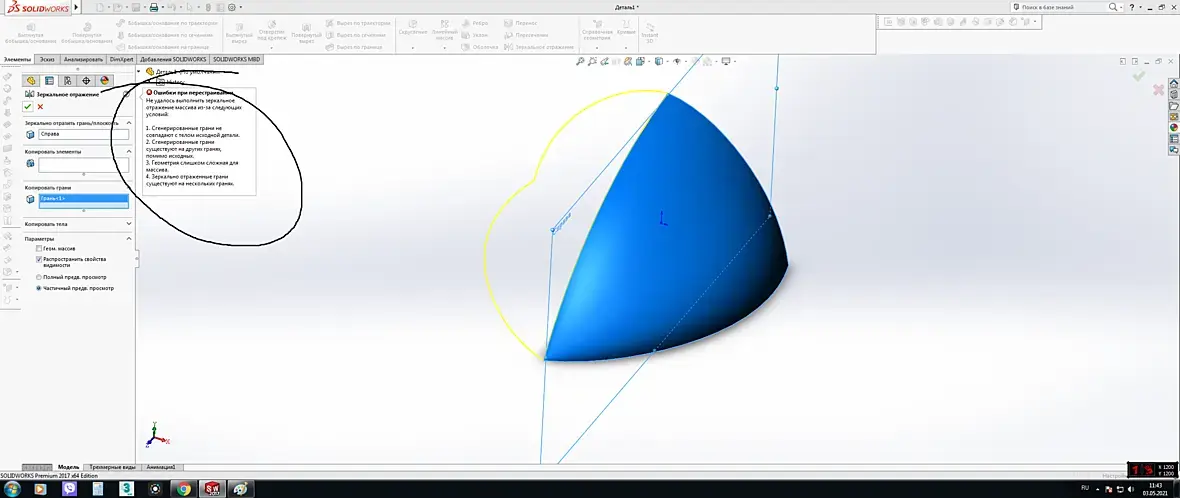This screenshot has height=498, width=1180.
Task: Switch to the Анализировать tab
Action: [84, 59]
